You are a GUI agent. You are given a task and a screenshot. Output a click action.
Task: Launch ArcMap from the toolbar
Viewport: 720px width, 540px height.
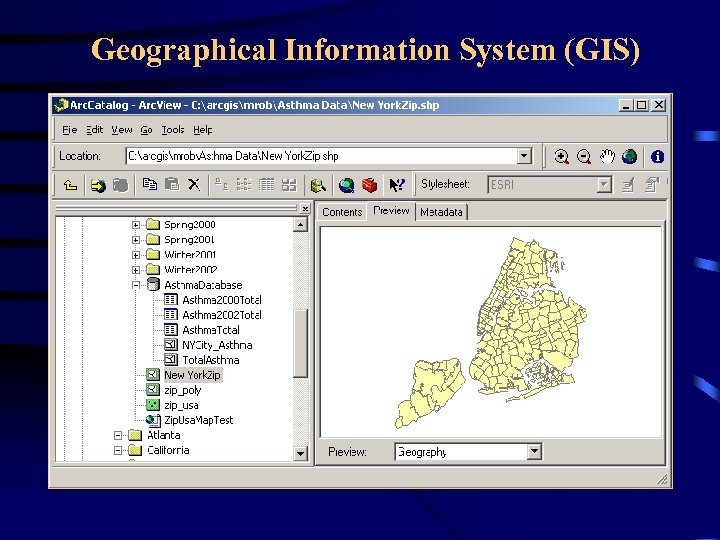[347, 185]
